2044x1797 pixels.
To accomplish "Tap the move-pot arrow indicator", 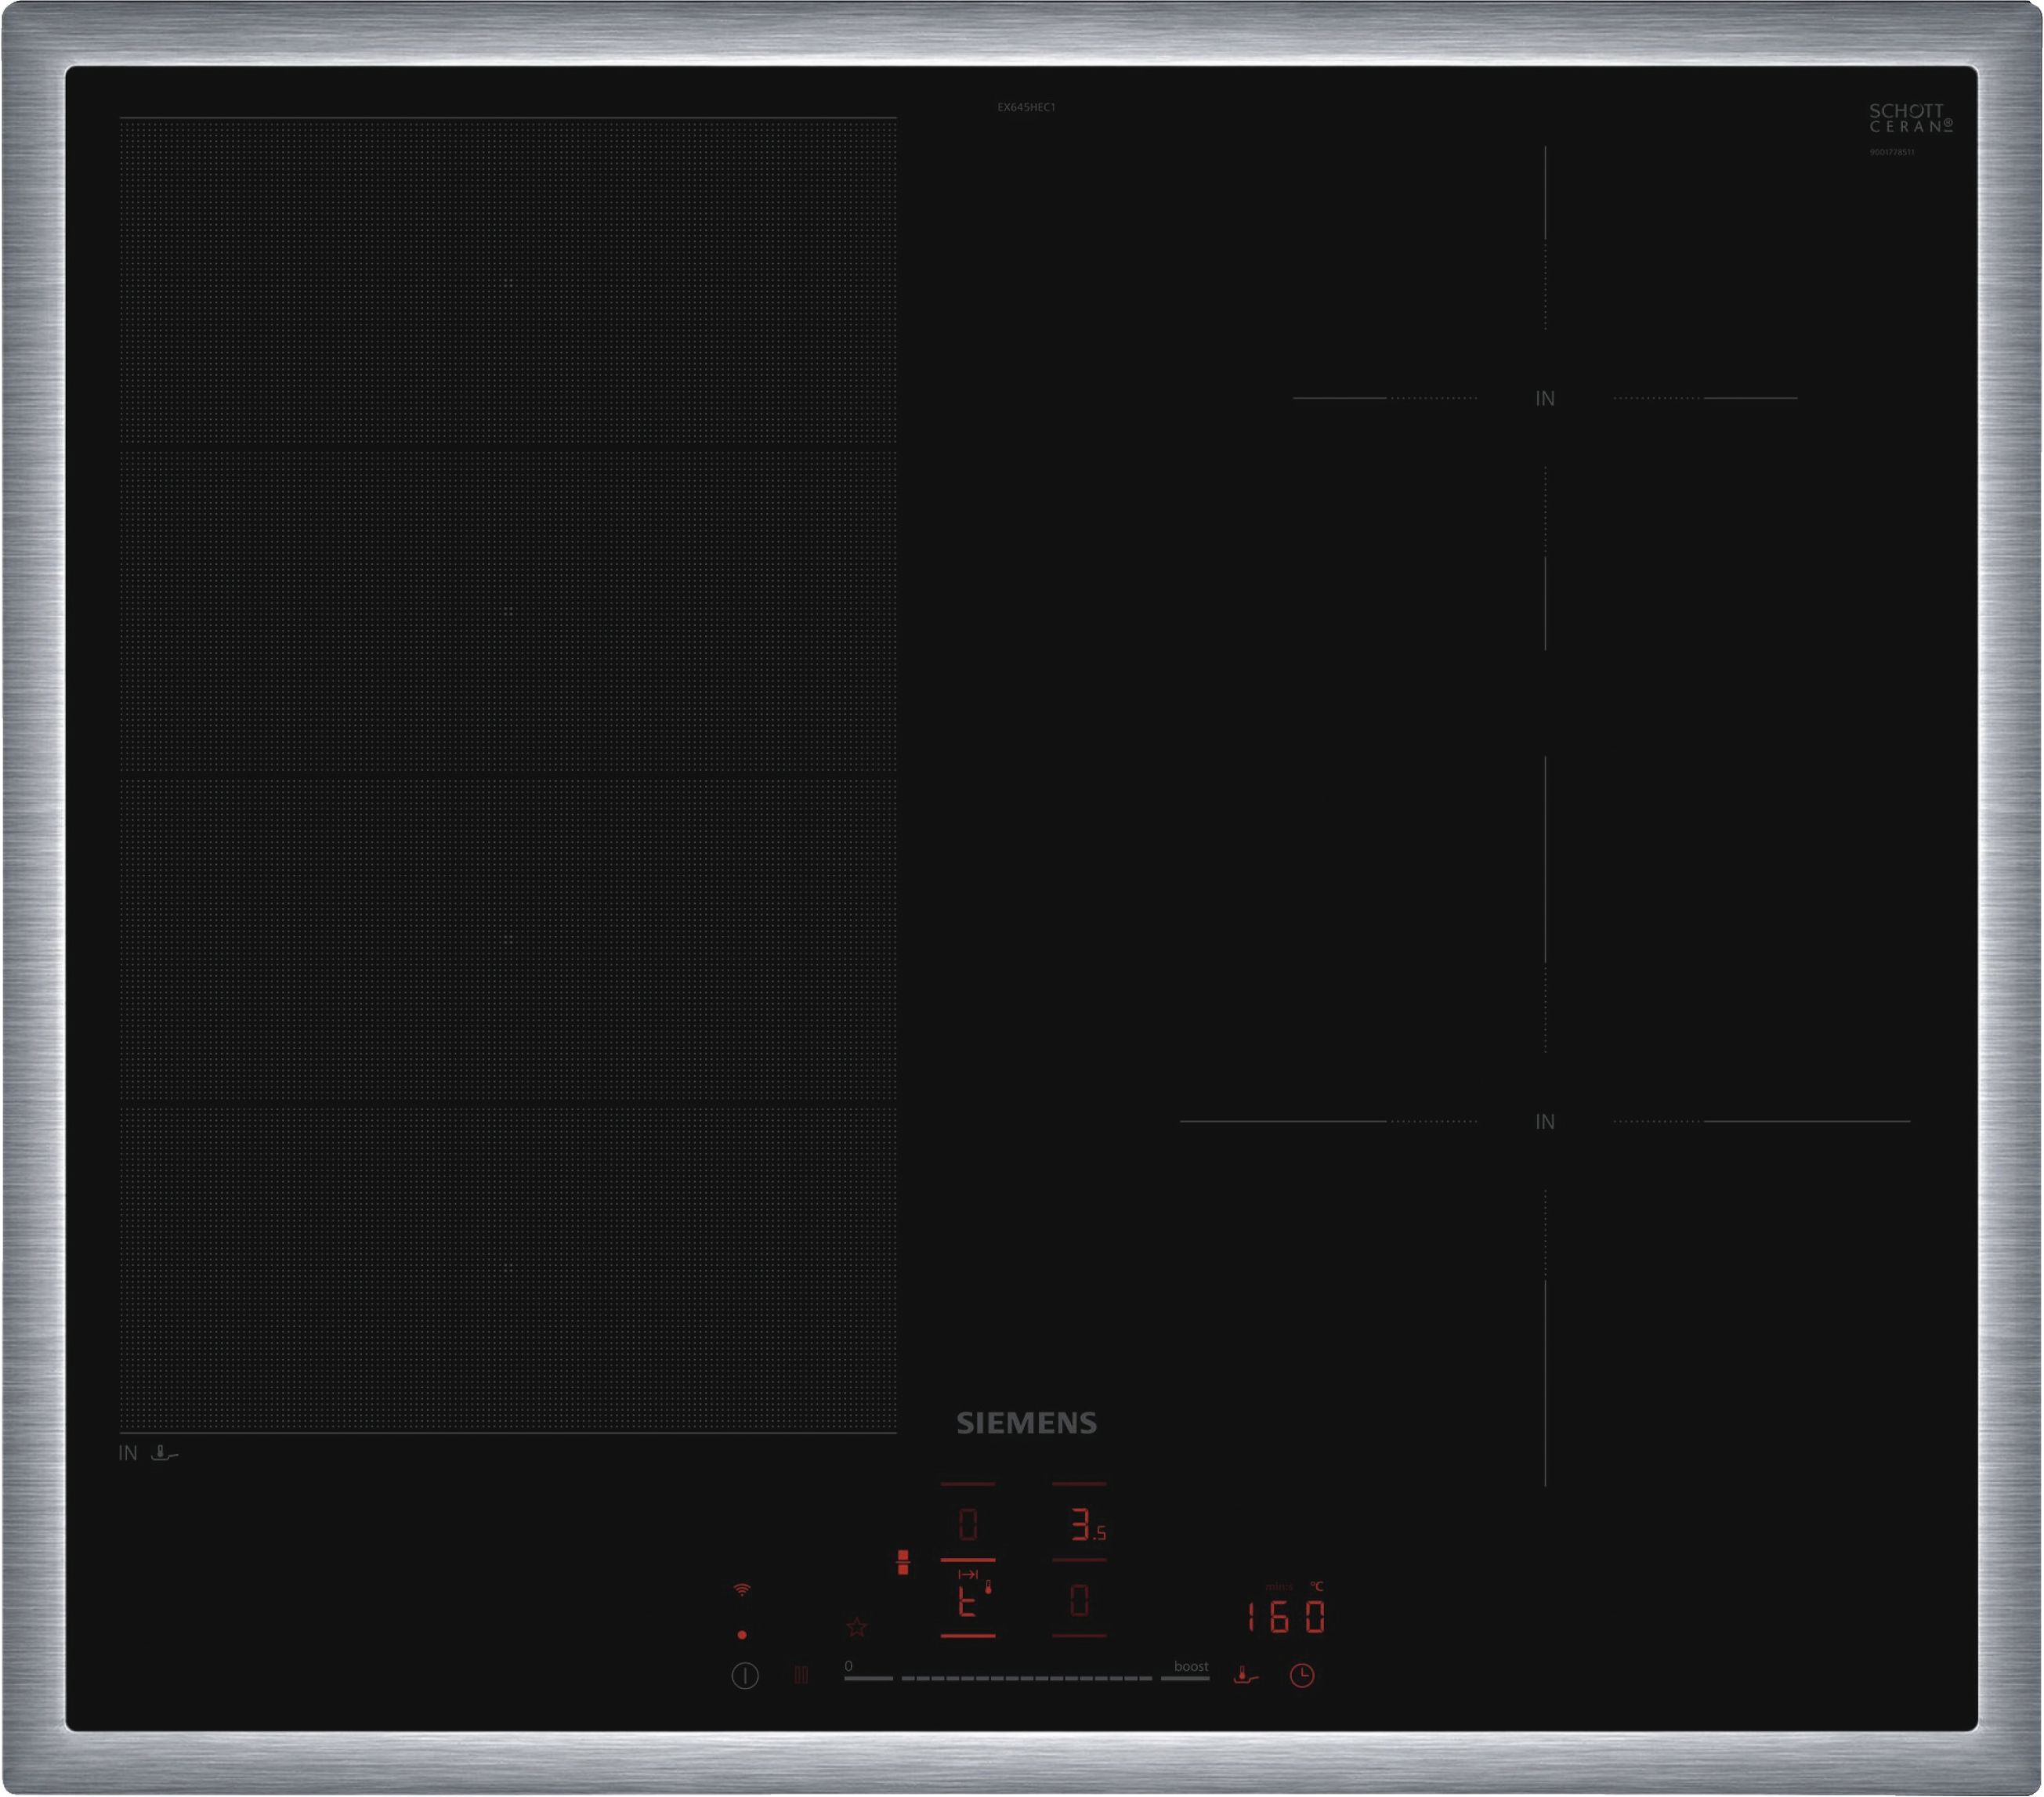I will tap(967, 1575).
